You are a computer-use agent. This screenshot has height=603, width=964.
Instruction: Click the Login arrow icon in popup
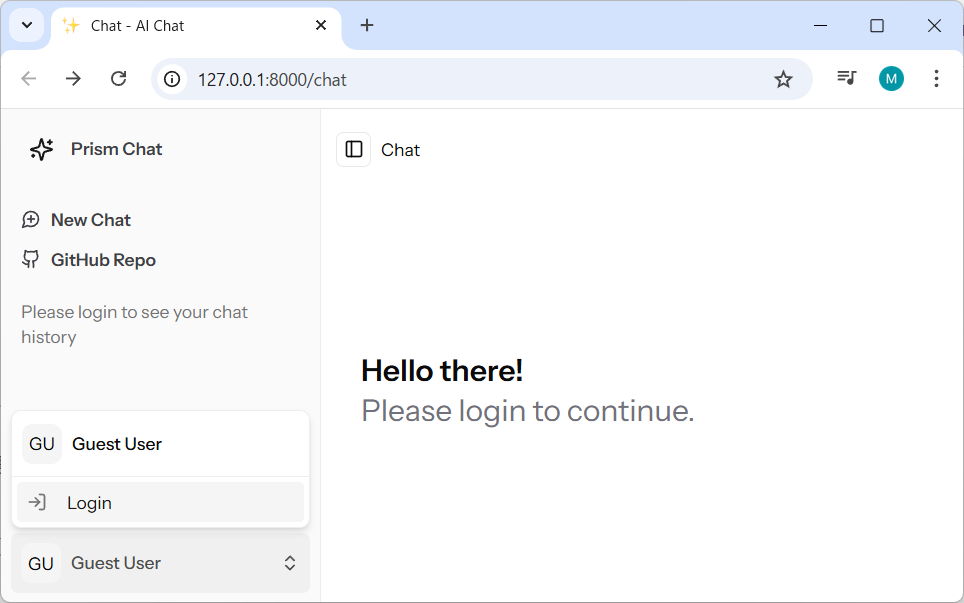pyautogui.click(x=37, y=503)
